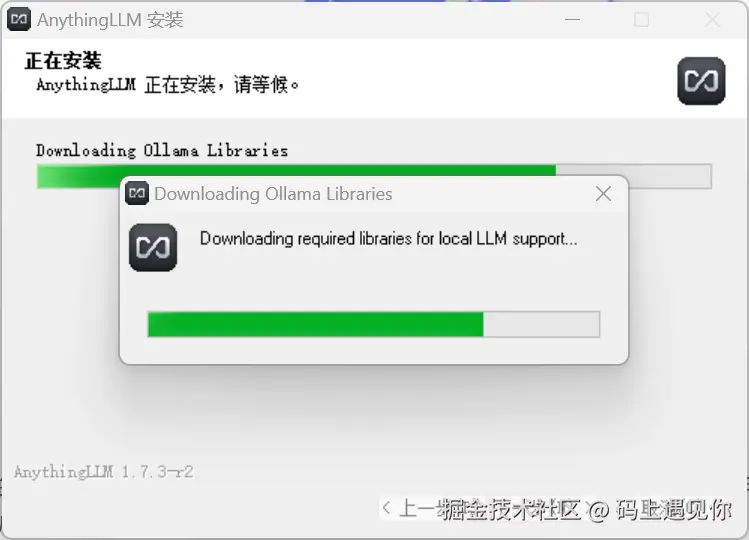Image resolution: width=749 pixels, height=540 pixels.
Task: Minimize the AnythingLLM installer window
Action: [572, 20]
